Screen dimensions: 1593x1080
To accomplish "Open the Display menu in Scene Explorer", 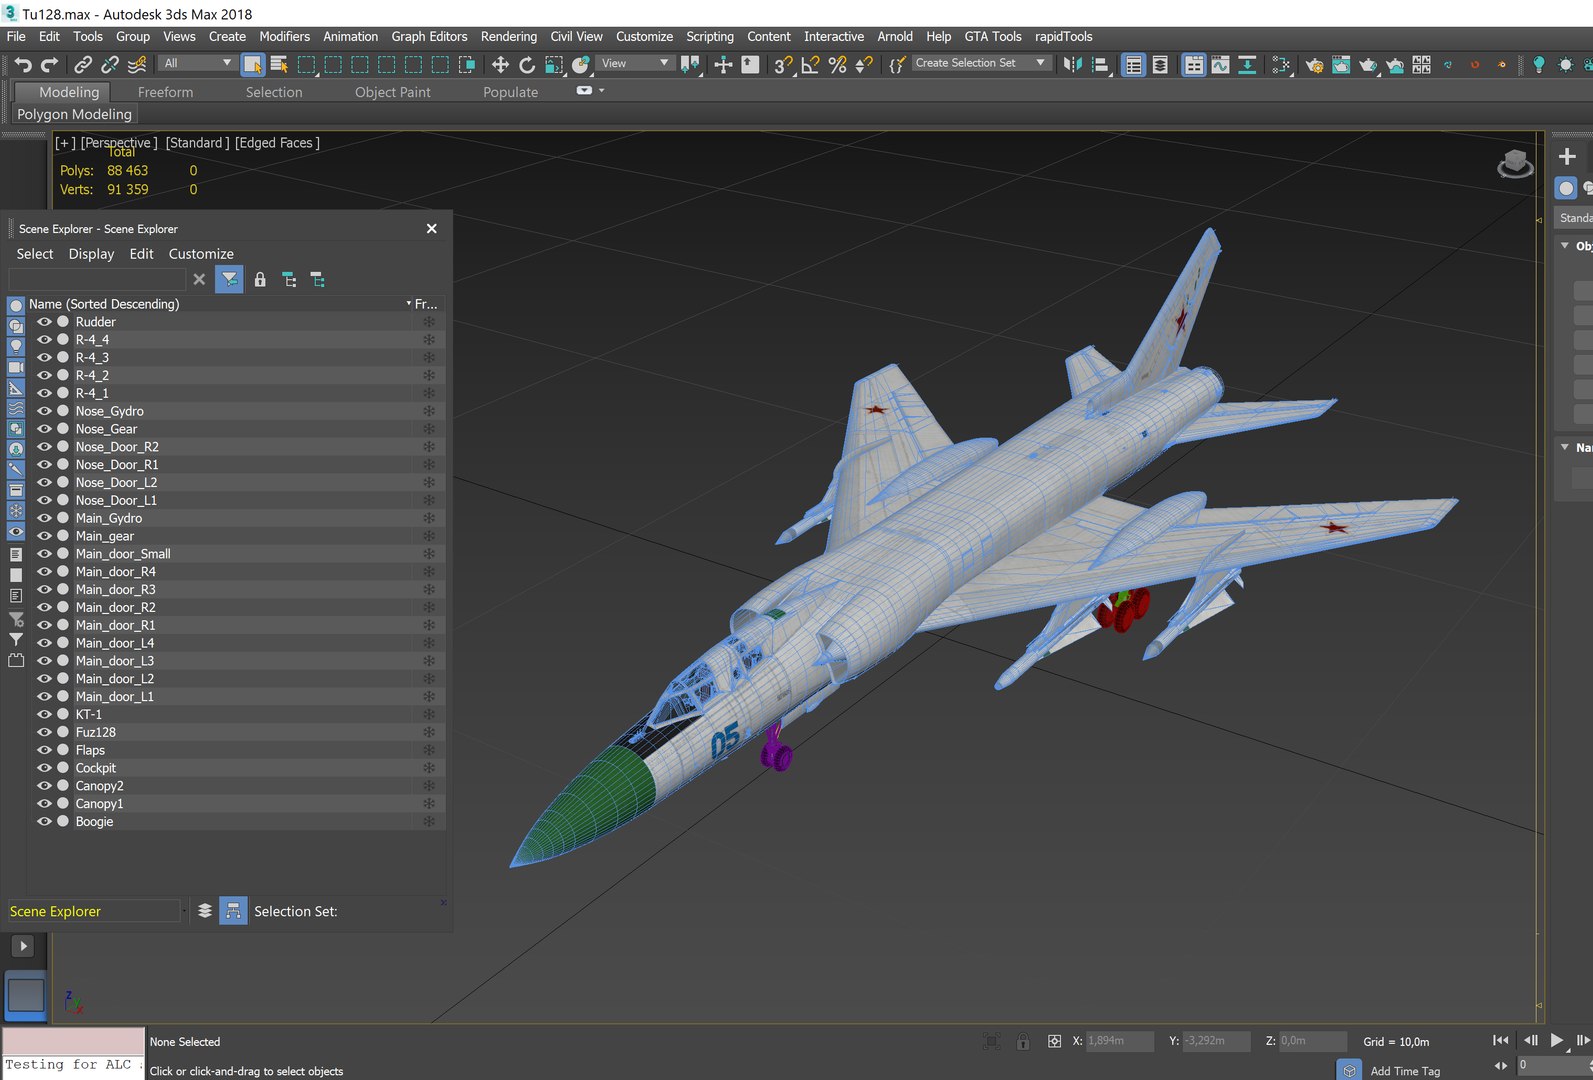I will pyautogui.click(x=91, y=254).
